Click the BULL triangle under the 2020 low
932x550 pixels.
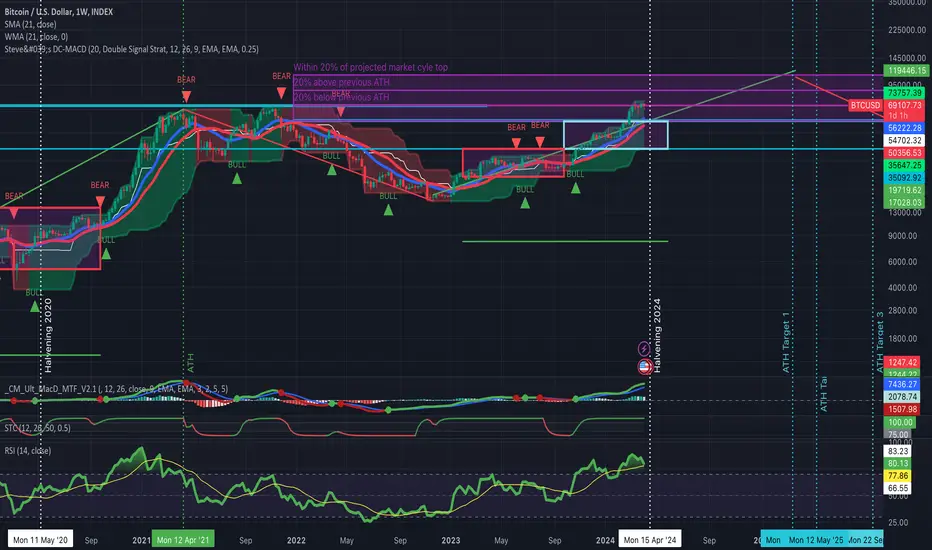tap(34, 306)
